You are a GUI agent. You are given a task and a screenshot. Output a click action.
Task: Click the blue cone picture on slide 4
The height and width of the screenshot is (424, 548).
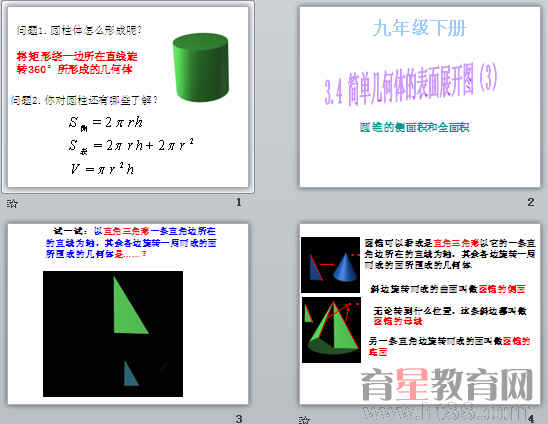pyautogui.click(x=330, y=265)
